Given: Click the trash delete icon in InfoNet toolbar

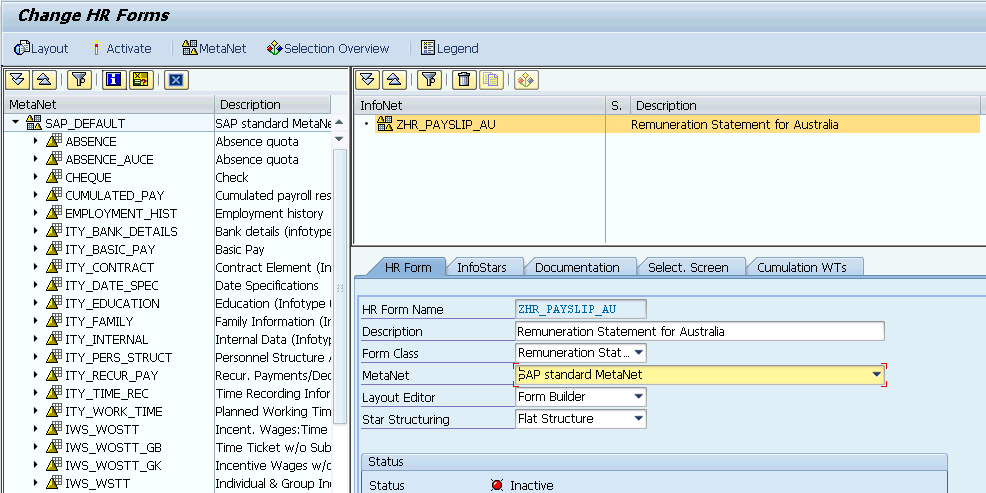Looking at the screenshot, I should click(x=463, y=80).
